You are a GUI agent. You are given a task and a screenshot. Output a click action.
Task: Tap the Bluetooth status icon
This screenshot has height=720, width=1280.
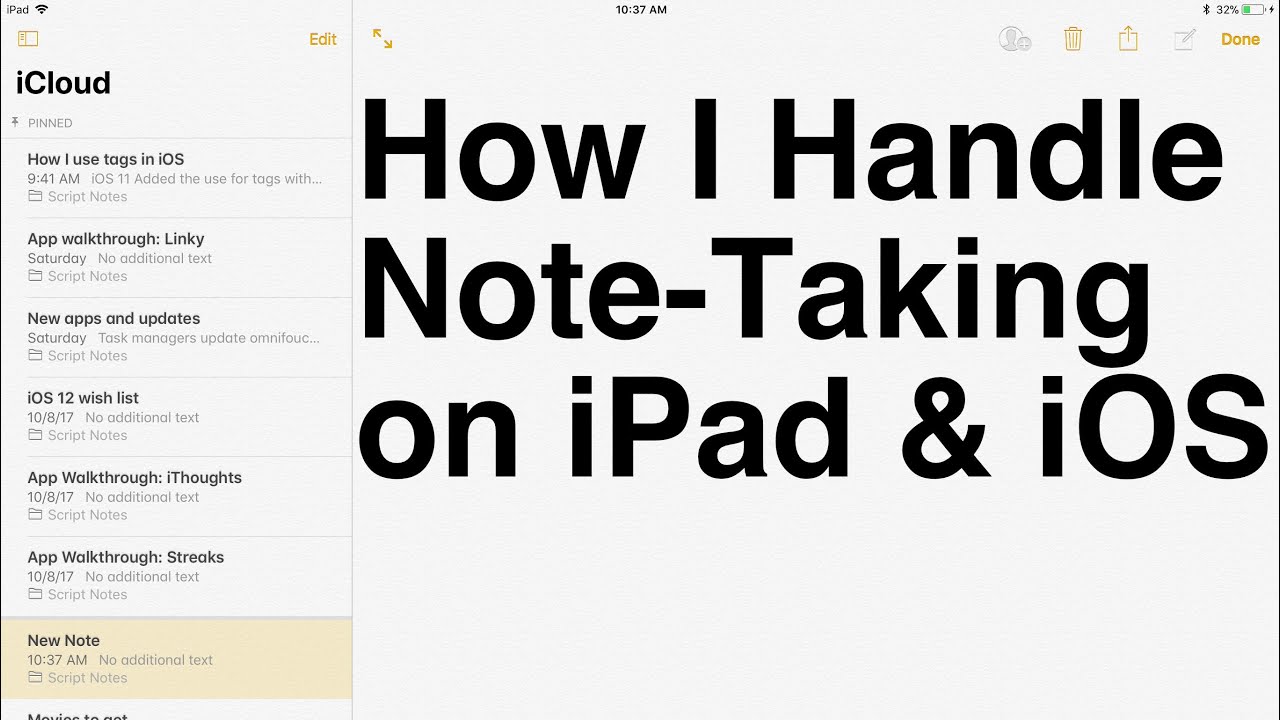click(1206, 9)
